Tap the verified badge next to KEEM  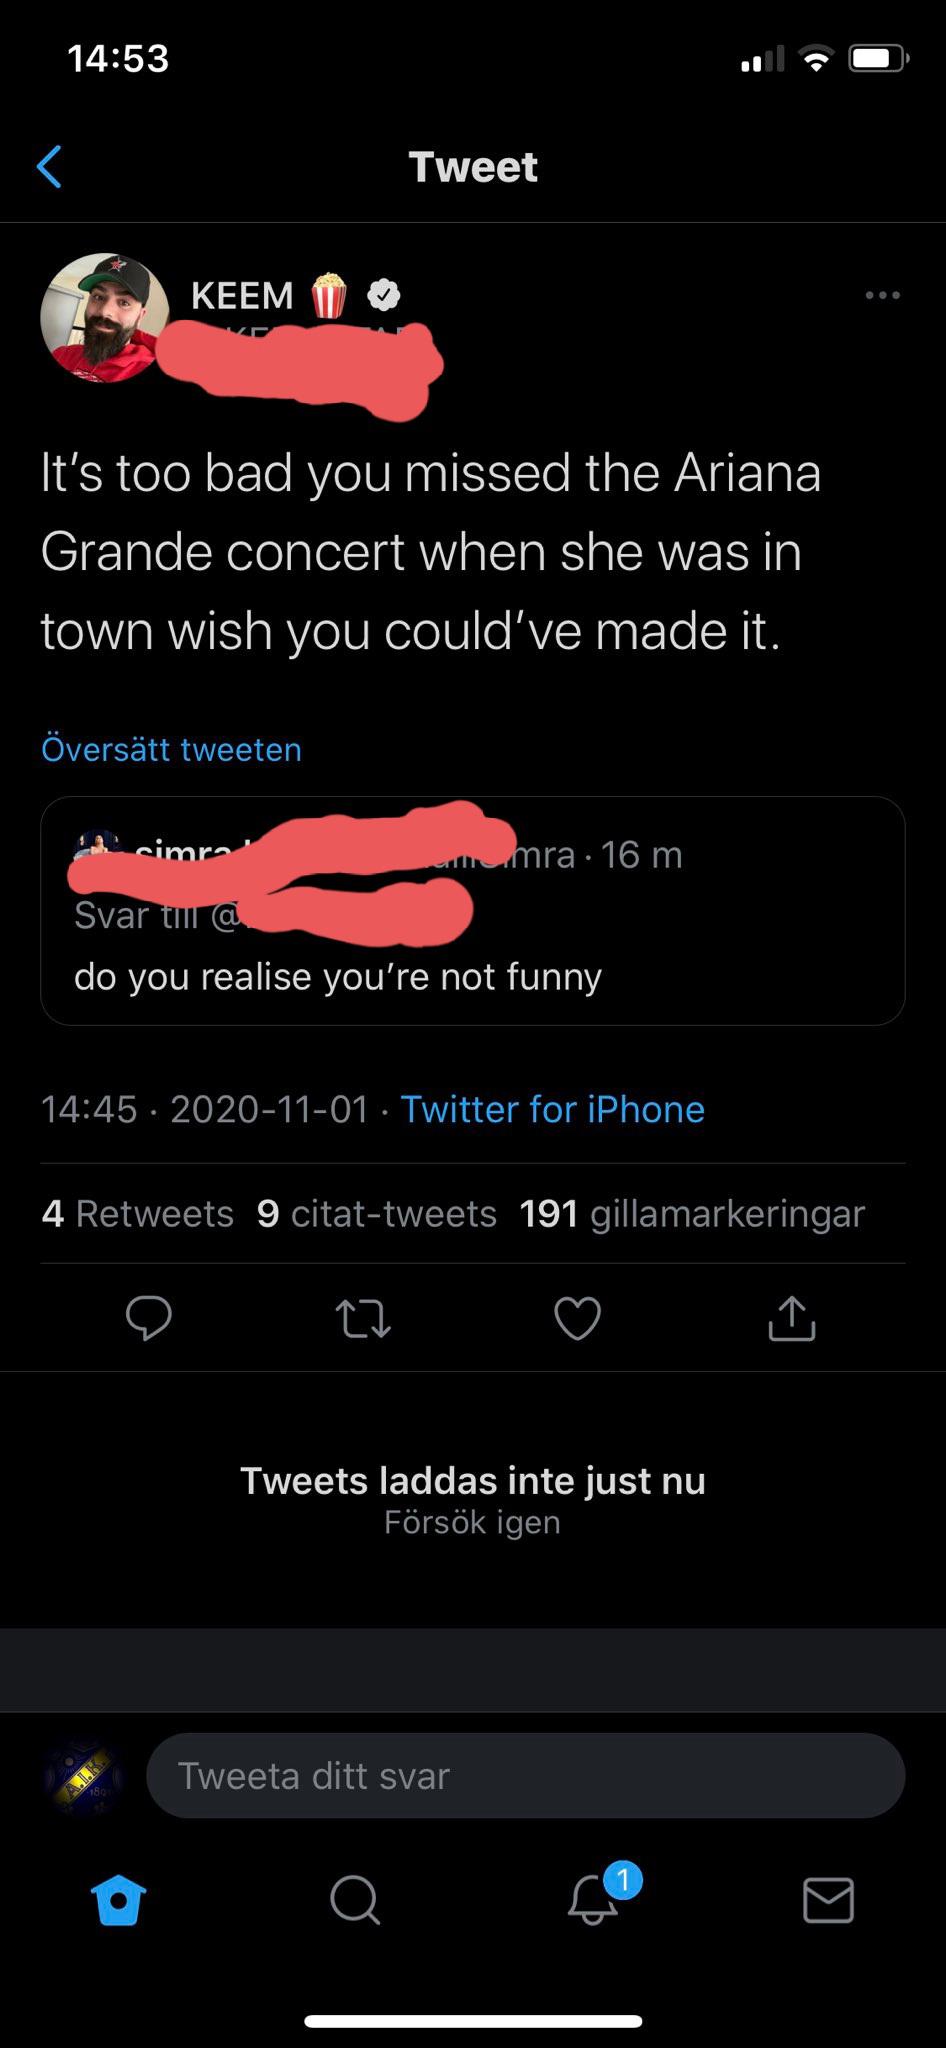[x=384, y=295]
